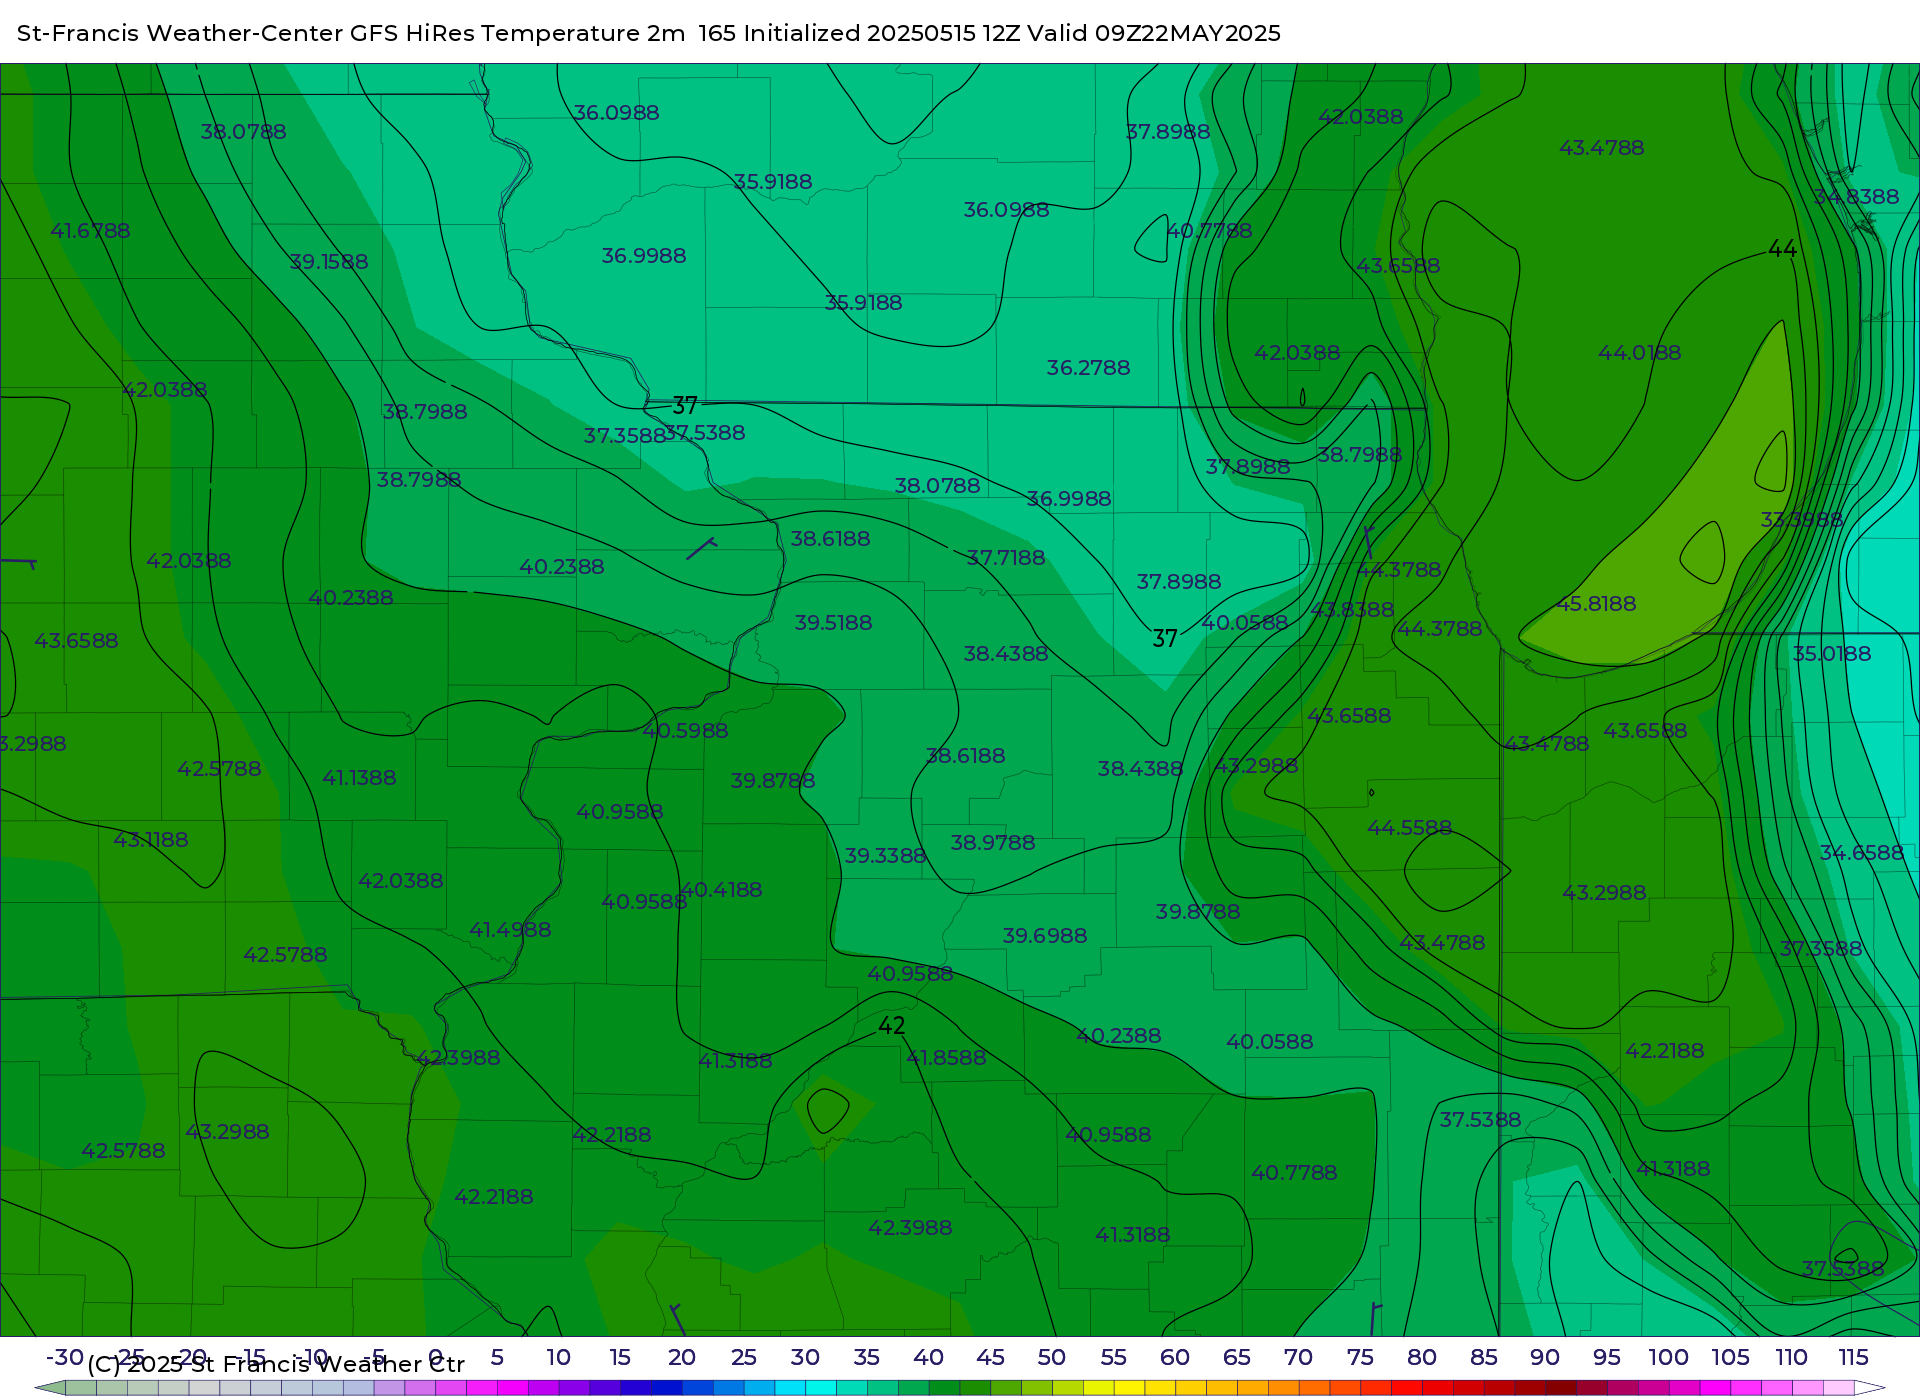Click the color bar label 60

[1175, 1358]
